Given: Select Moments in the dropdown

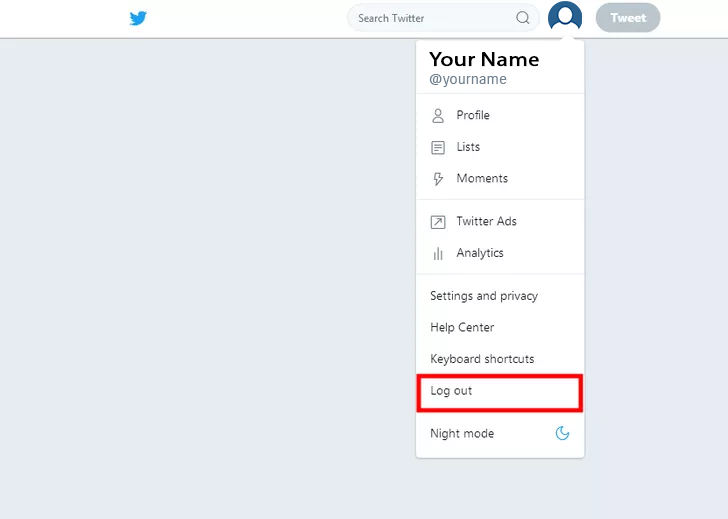Looking at the screenshot, I should click(x=500, y=179).
